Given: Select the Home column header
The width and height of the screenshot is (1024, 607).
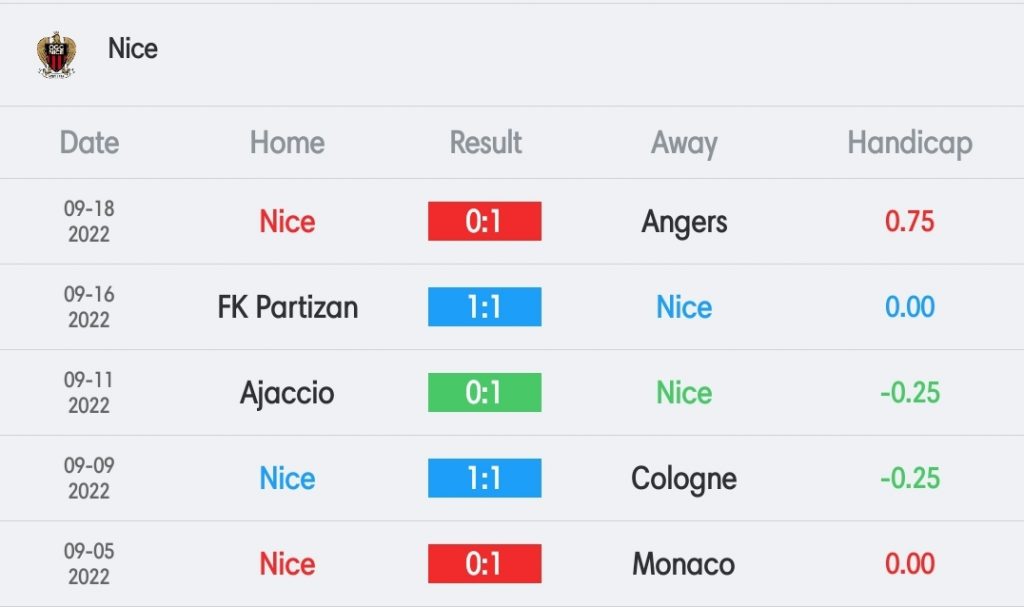Looking at the screenshot, I should 287,142.
